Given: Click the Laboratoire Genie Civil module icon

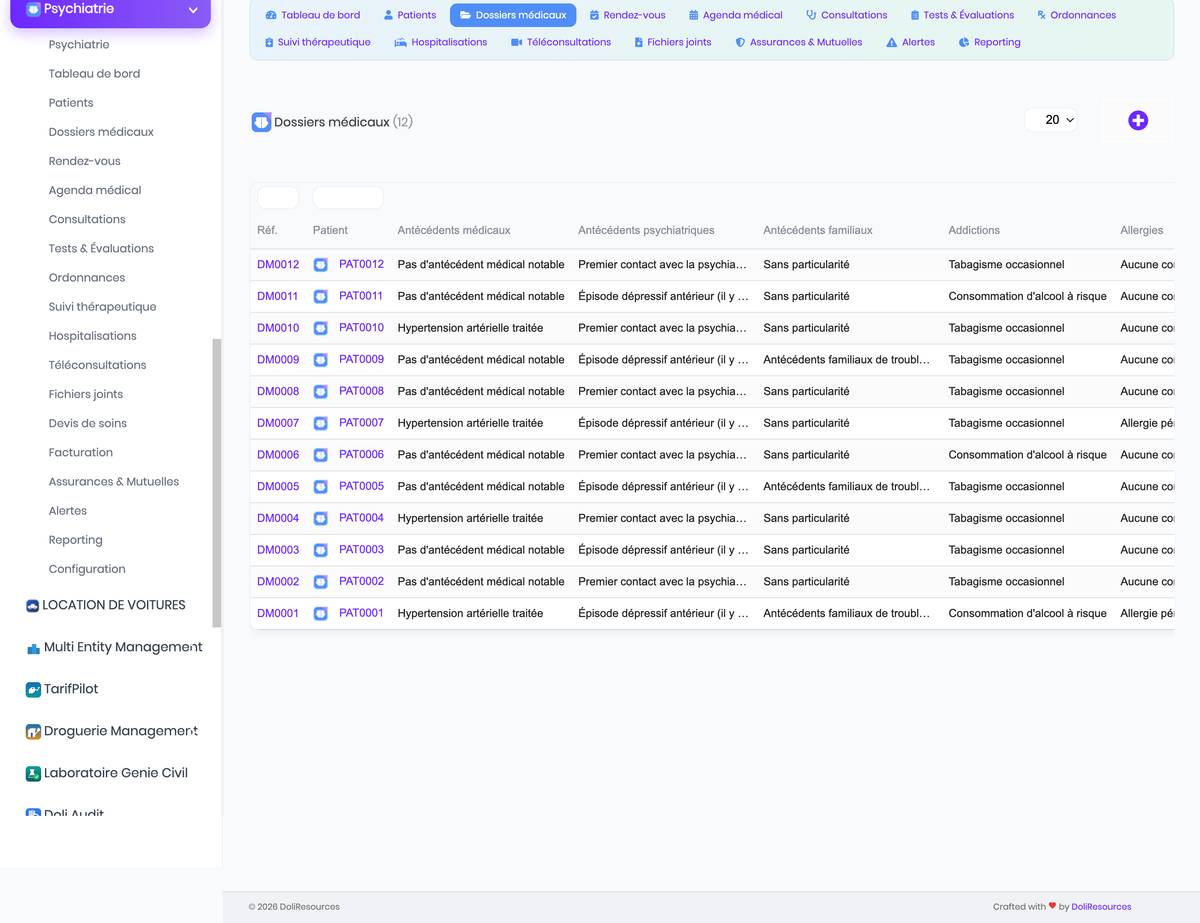Looking at the screenshot, I should coord(33,774).
